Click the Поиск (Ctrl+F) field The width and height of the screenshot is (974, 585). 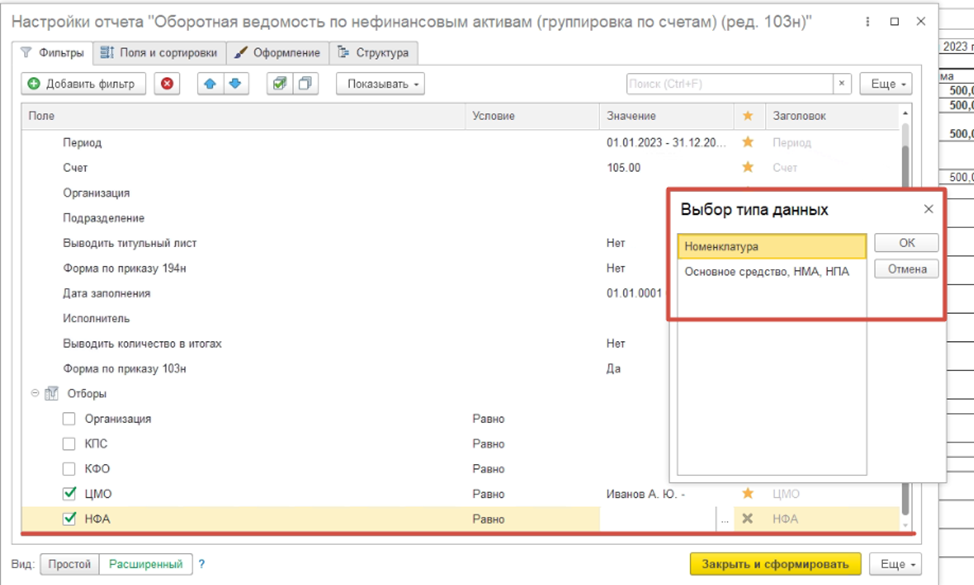pyautogui.click(x=730, y=84)
